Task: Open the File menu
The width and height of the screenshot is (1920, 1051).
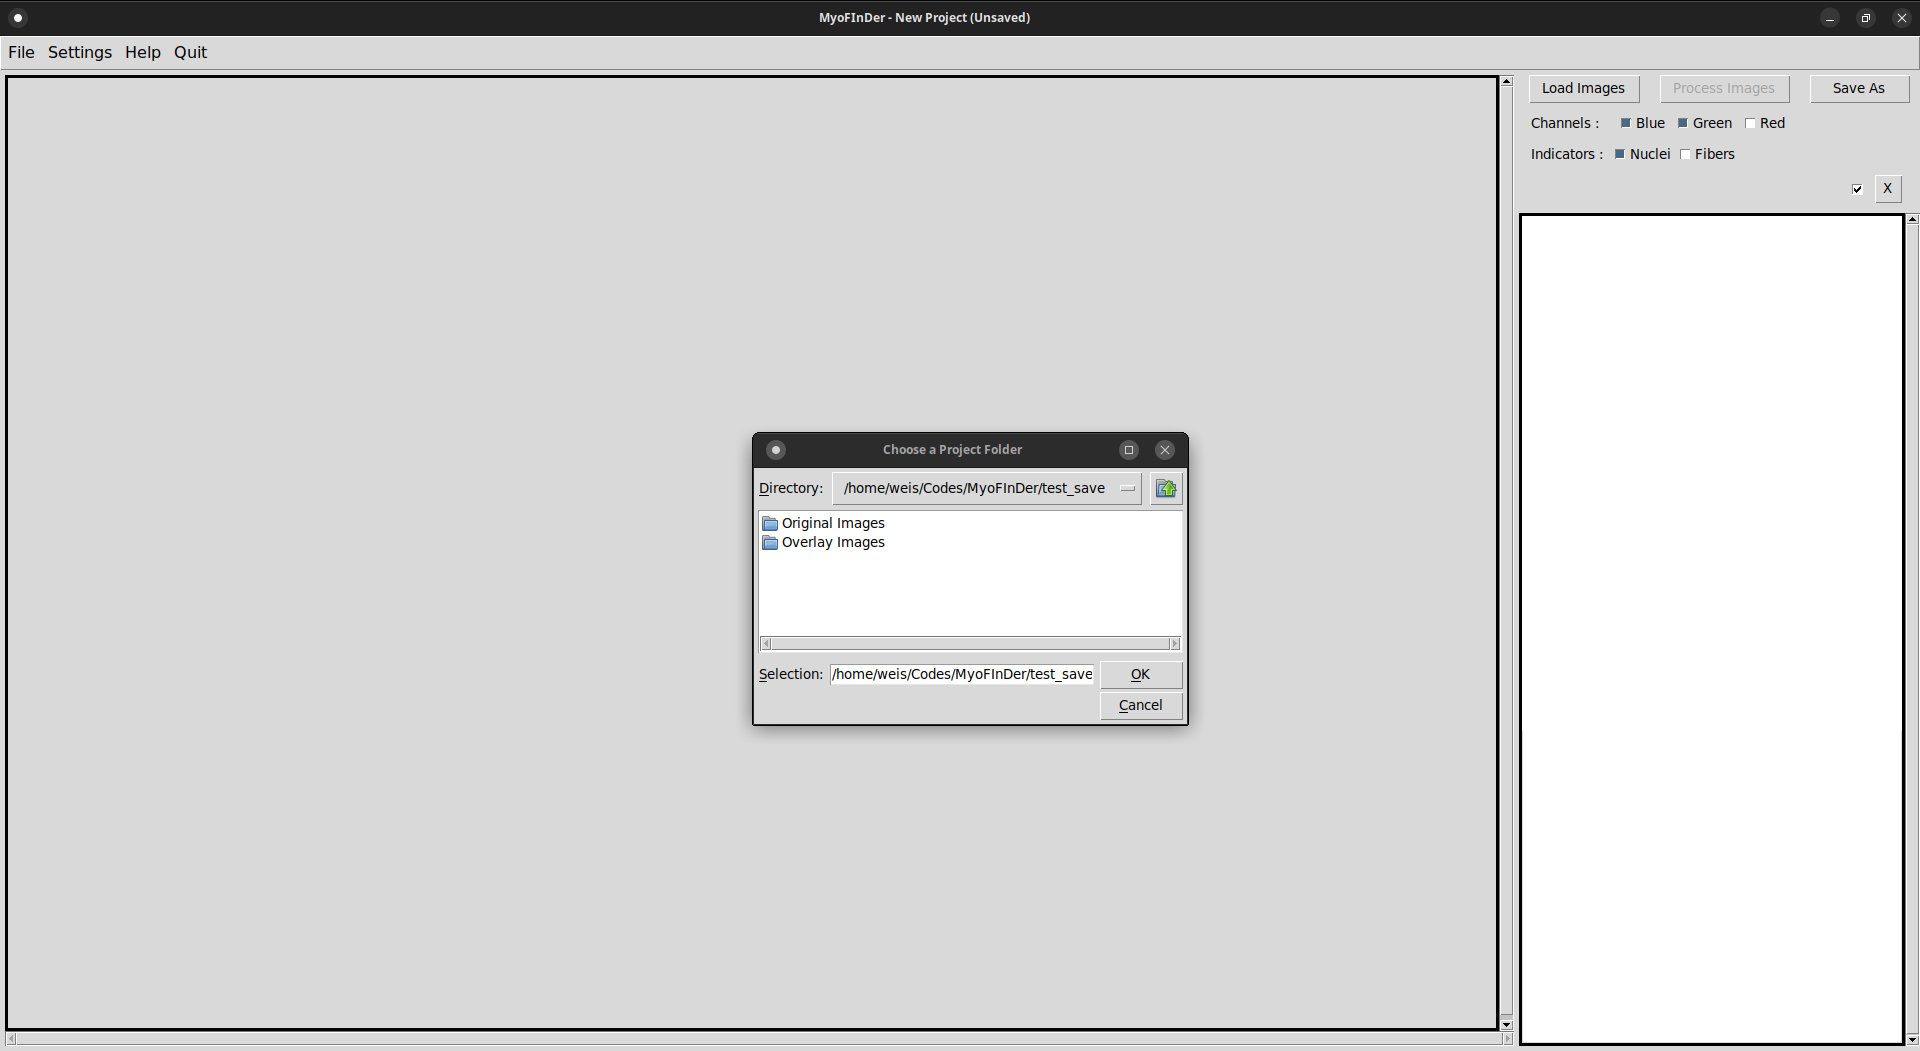Action: click(x=21, y=52)
